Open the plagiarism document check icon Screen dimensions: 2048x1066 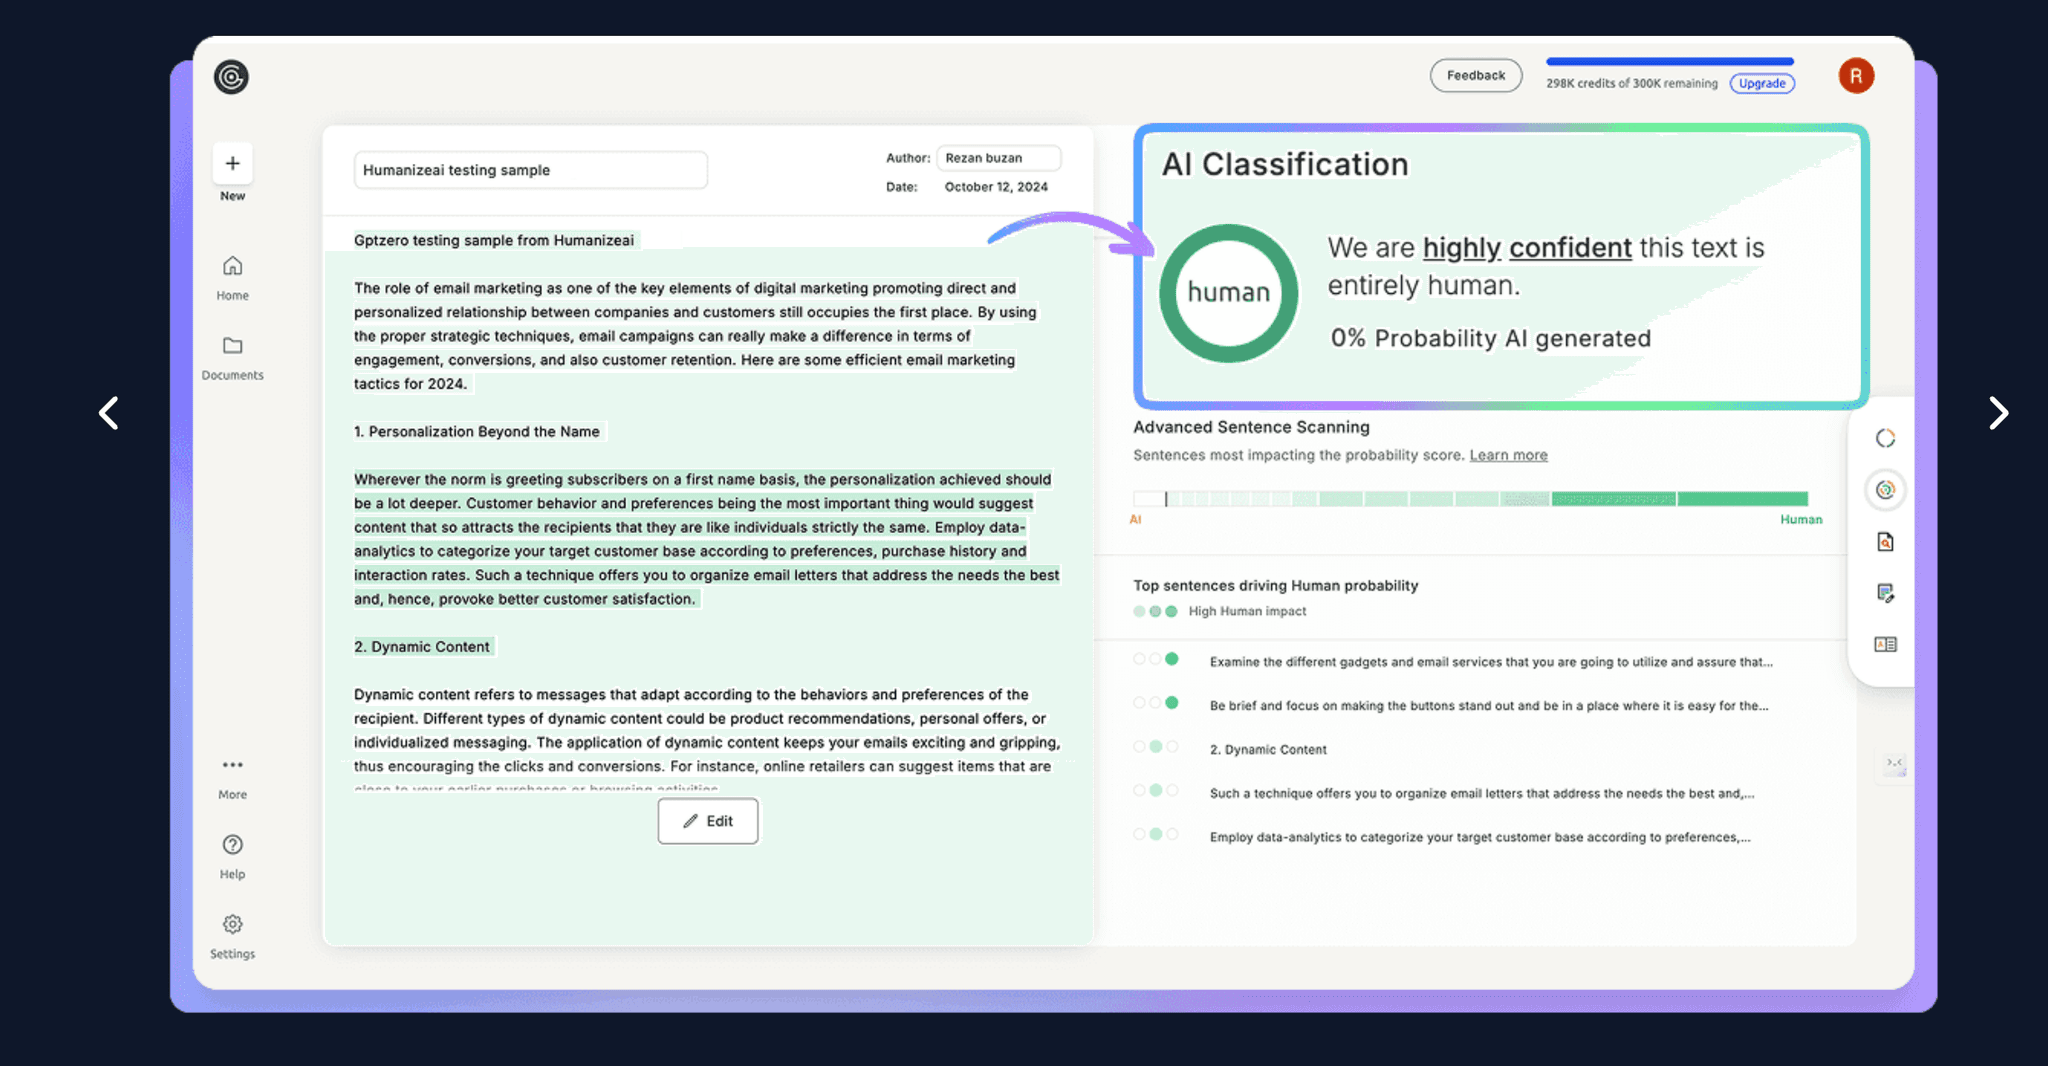pyautogui.click(x=1886, y=541)
